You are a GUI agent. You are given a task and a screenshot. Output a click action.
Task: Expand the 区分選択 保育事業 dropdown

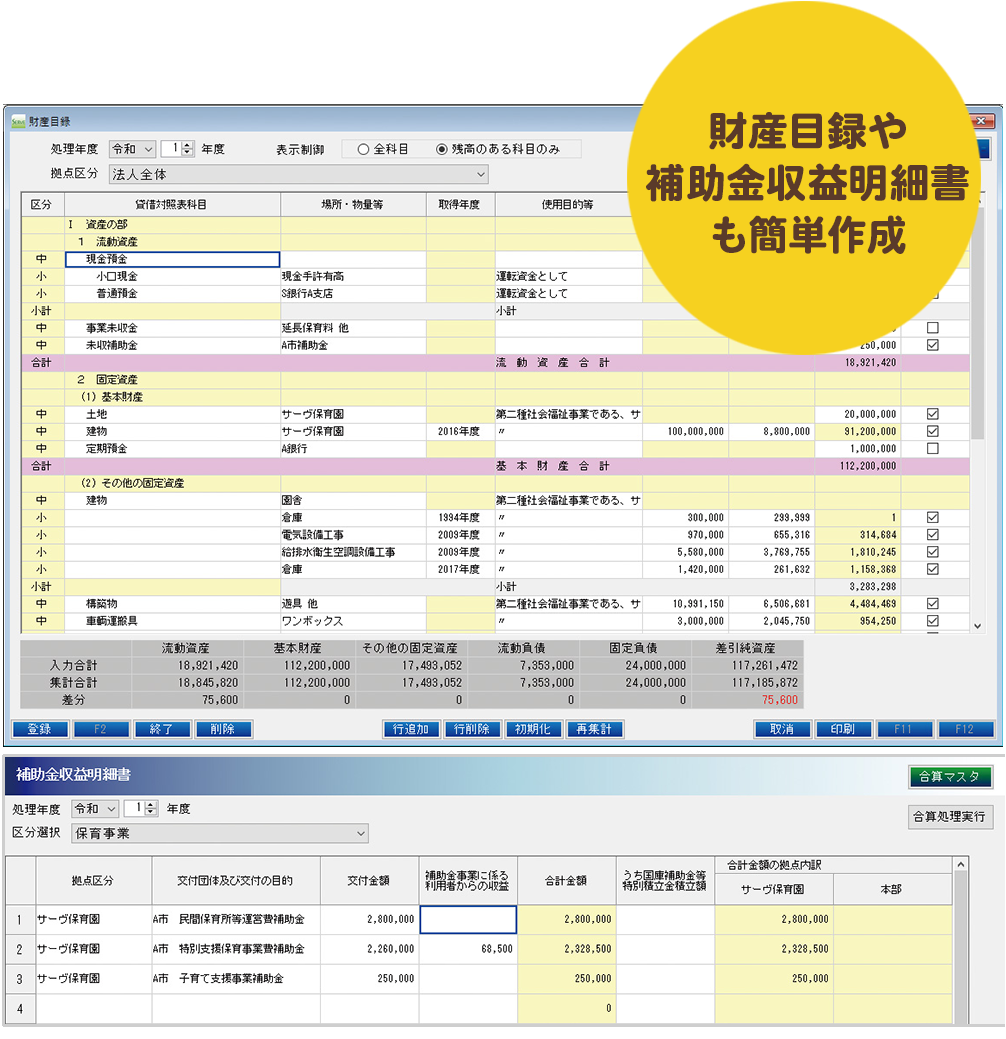click(220, 833)
